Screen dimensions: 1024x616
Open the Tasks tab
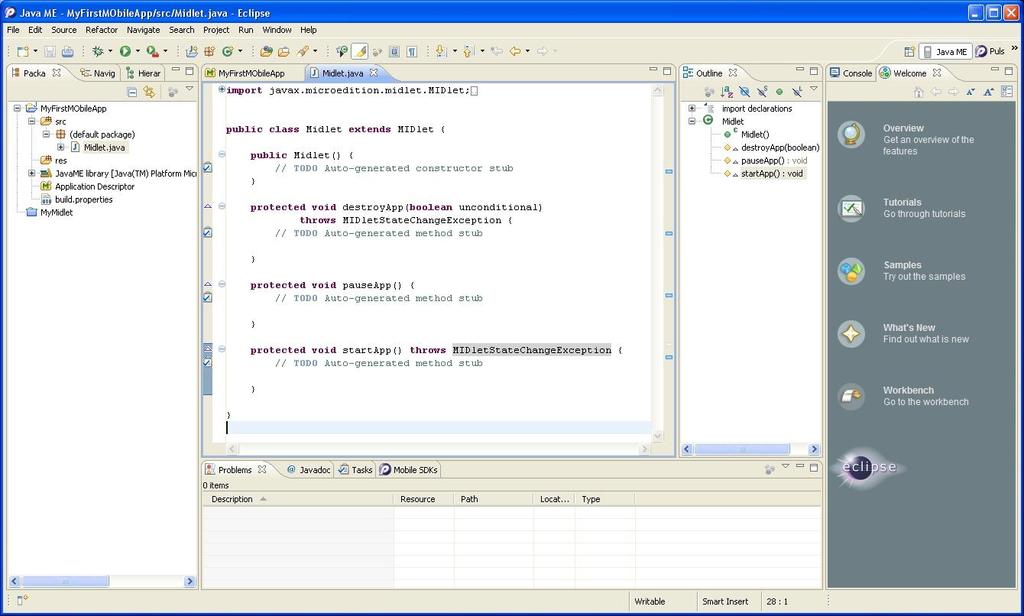355,470
